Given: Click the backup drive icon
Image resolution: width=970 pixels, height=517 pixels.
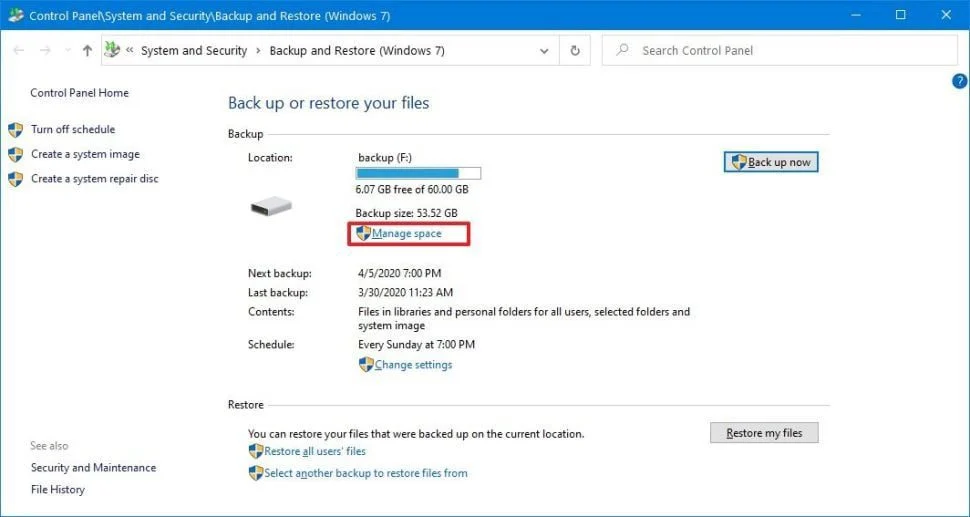Looking at the screenshot, I should tap(270, 206).
